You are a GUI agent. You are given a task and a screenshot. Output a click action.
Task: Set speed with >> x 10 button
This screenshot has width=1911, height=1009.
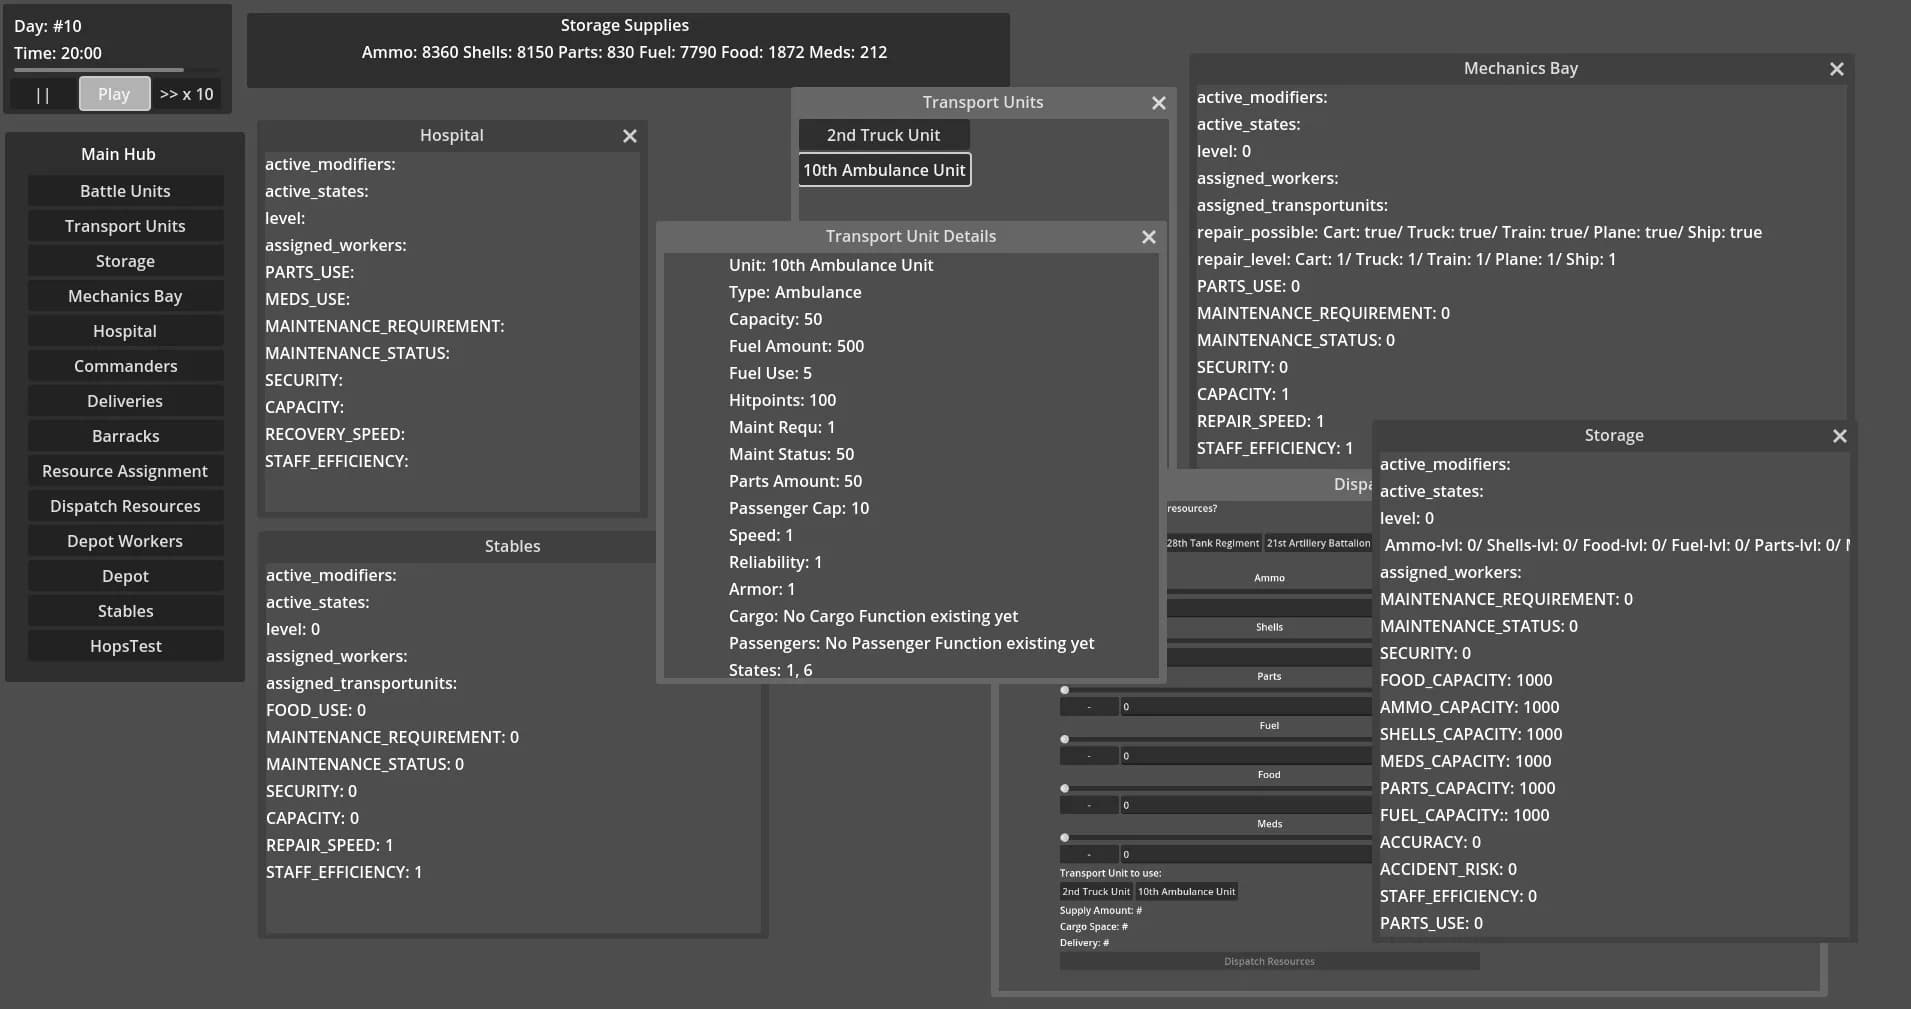tap(186, 94)
